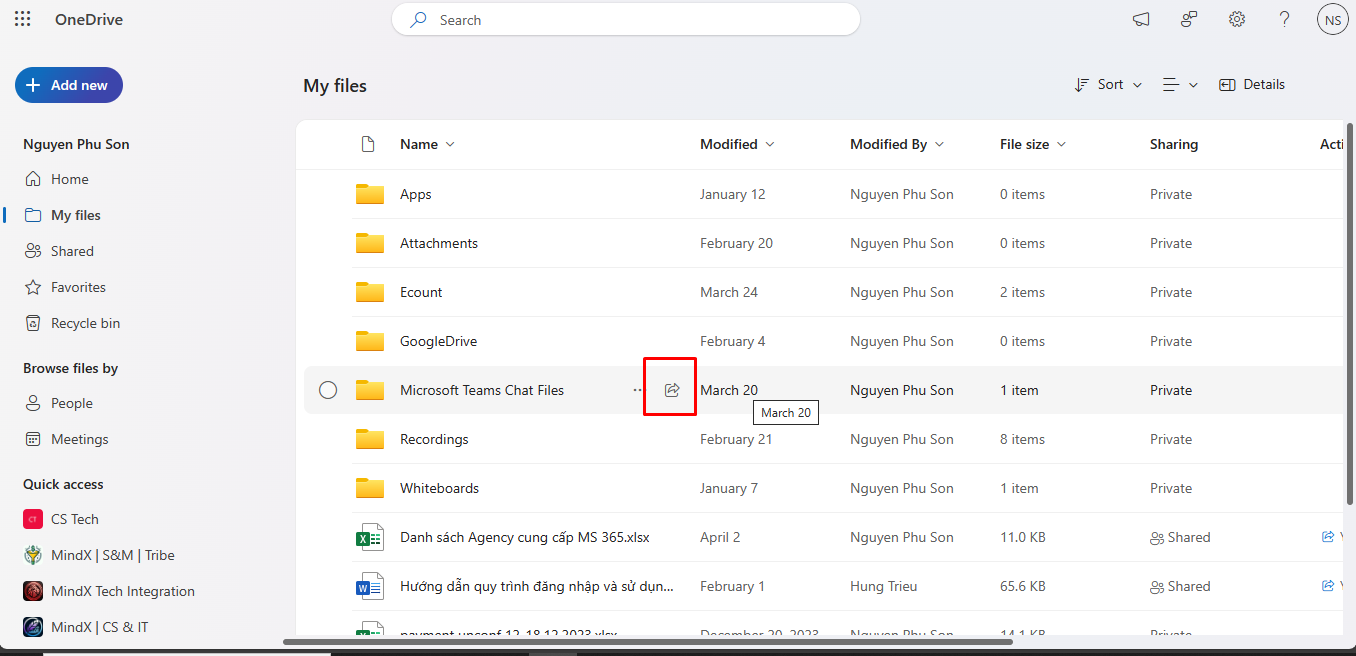Screen dimensions: 1356x656
Task: Expand the Modified column header dropdown
Action: point(737,144)
